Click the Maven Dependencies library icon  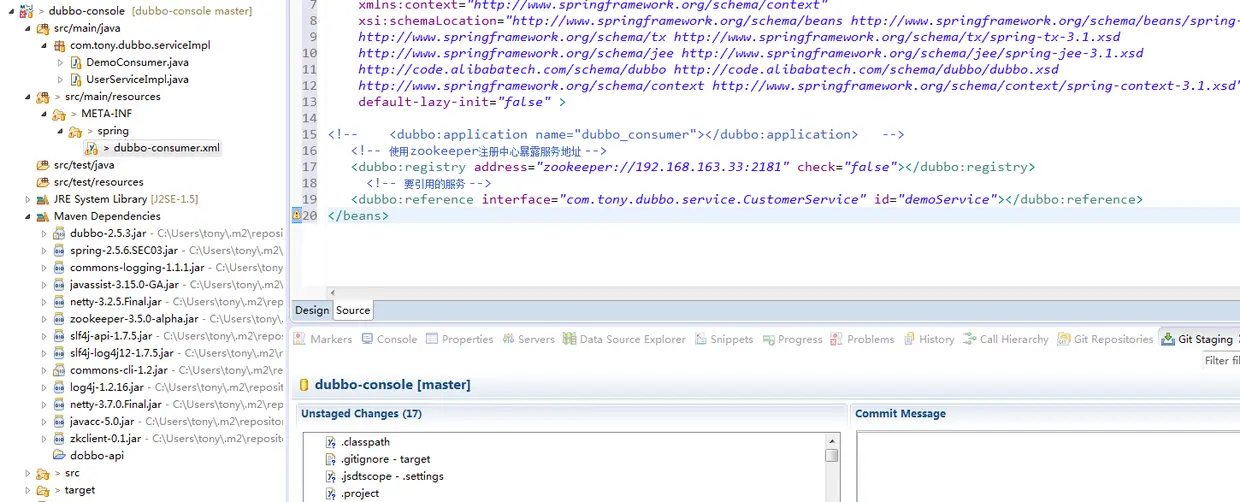[x=43, y=216]
